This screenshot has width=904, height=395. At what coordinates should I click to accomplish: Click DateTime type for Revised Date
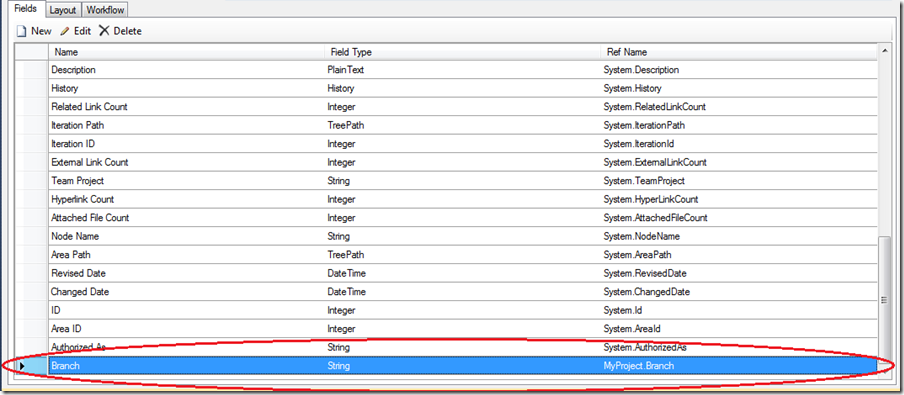coord(462,273)
